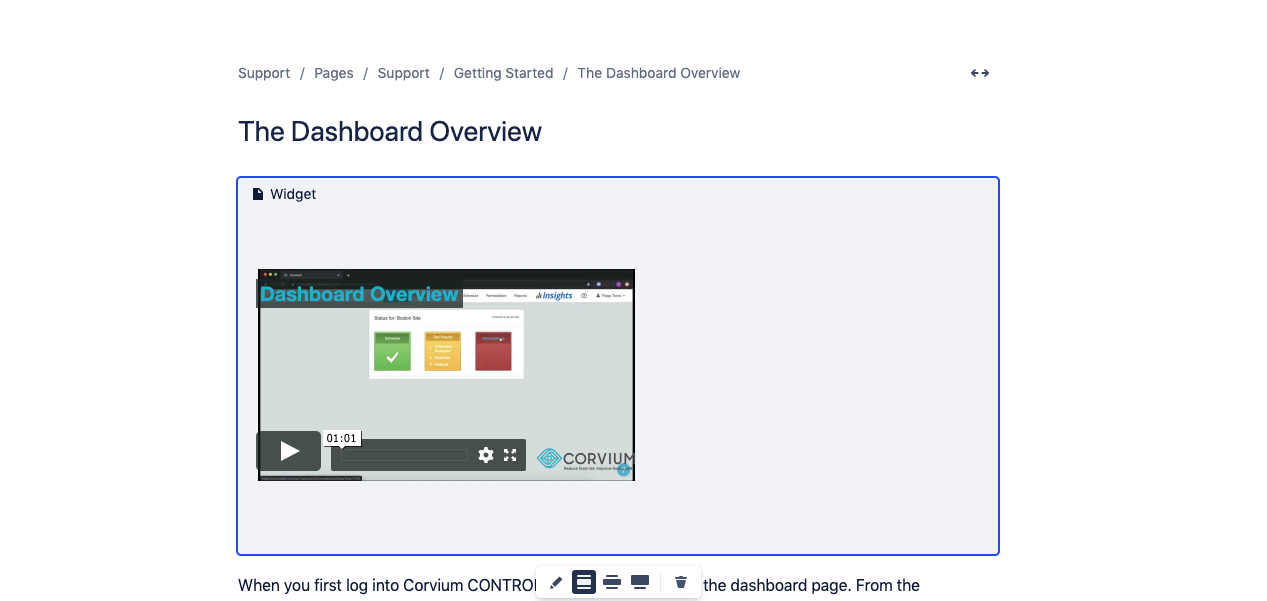This screenshot has height=601, width=1267.
Task: Seek on the video progress bar
Action: click(404, 455)
